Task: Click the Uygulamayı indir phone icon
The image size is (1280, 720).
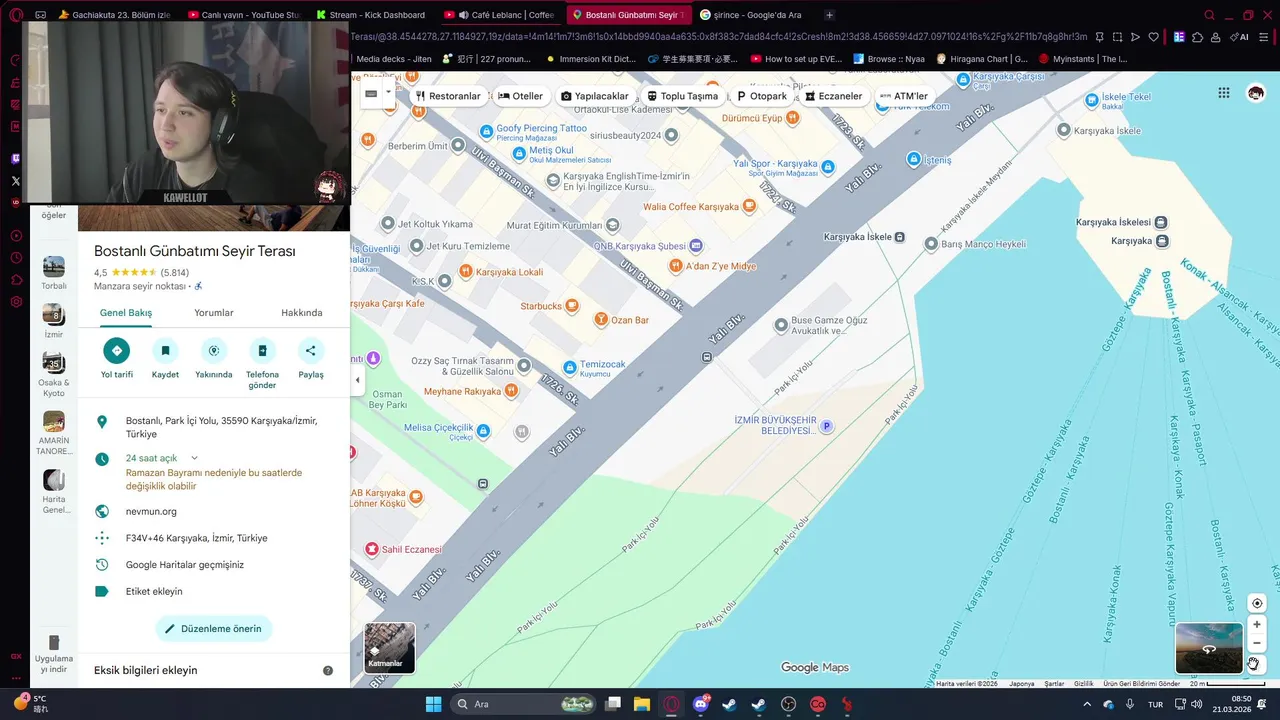Action: [54, 643]
